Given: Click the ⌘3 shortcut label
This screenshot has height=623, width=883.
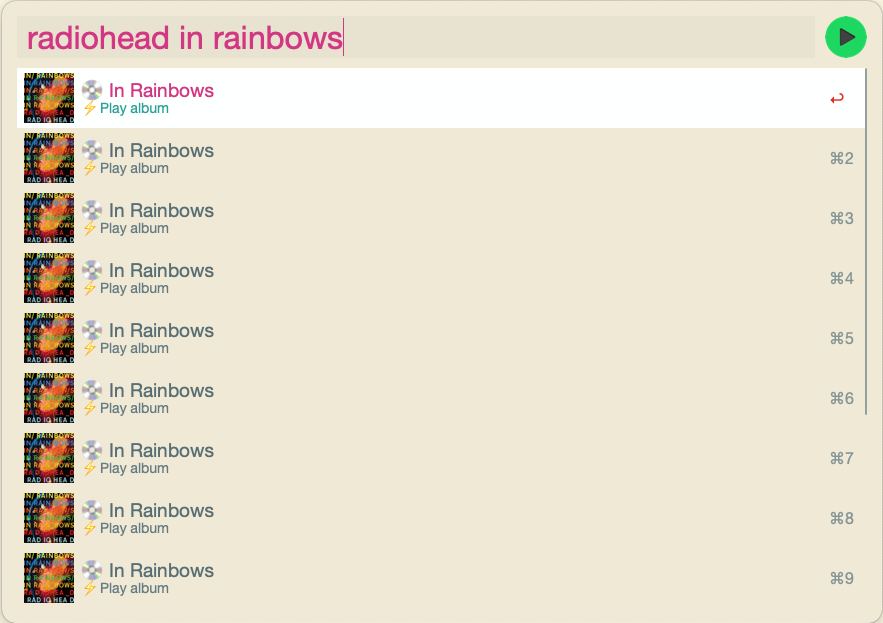Looking at the screenshot, I should coord(841,219).
